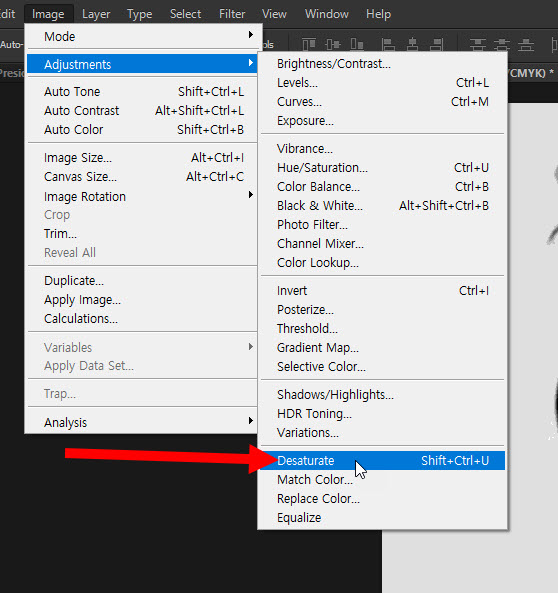The height and width of the screenshot is (593, 558).
Task: Open the Window menu
Action: (327, 14)
